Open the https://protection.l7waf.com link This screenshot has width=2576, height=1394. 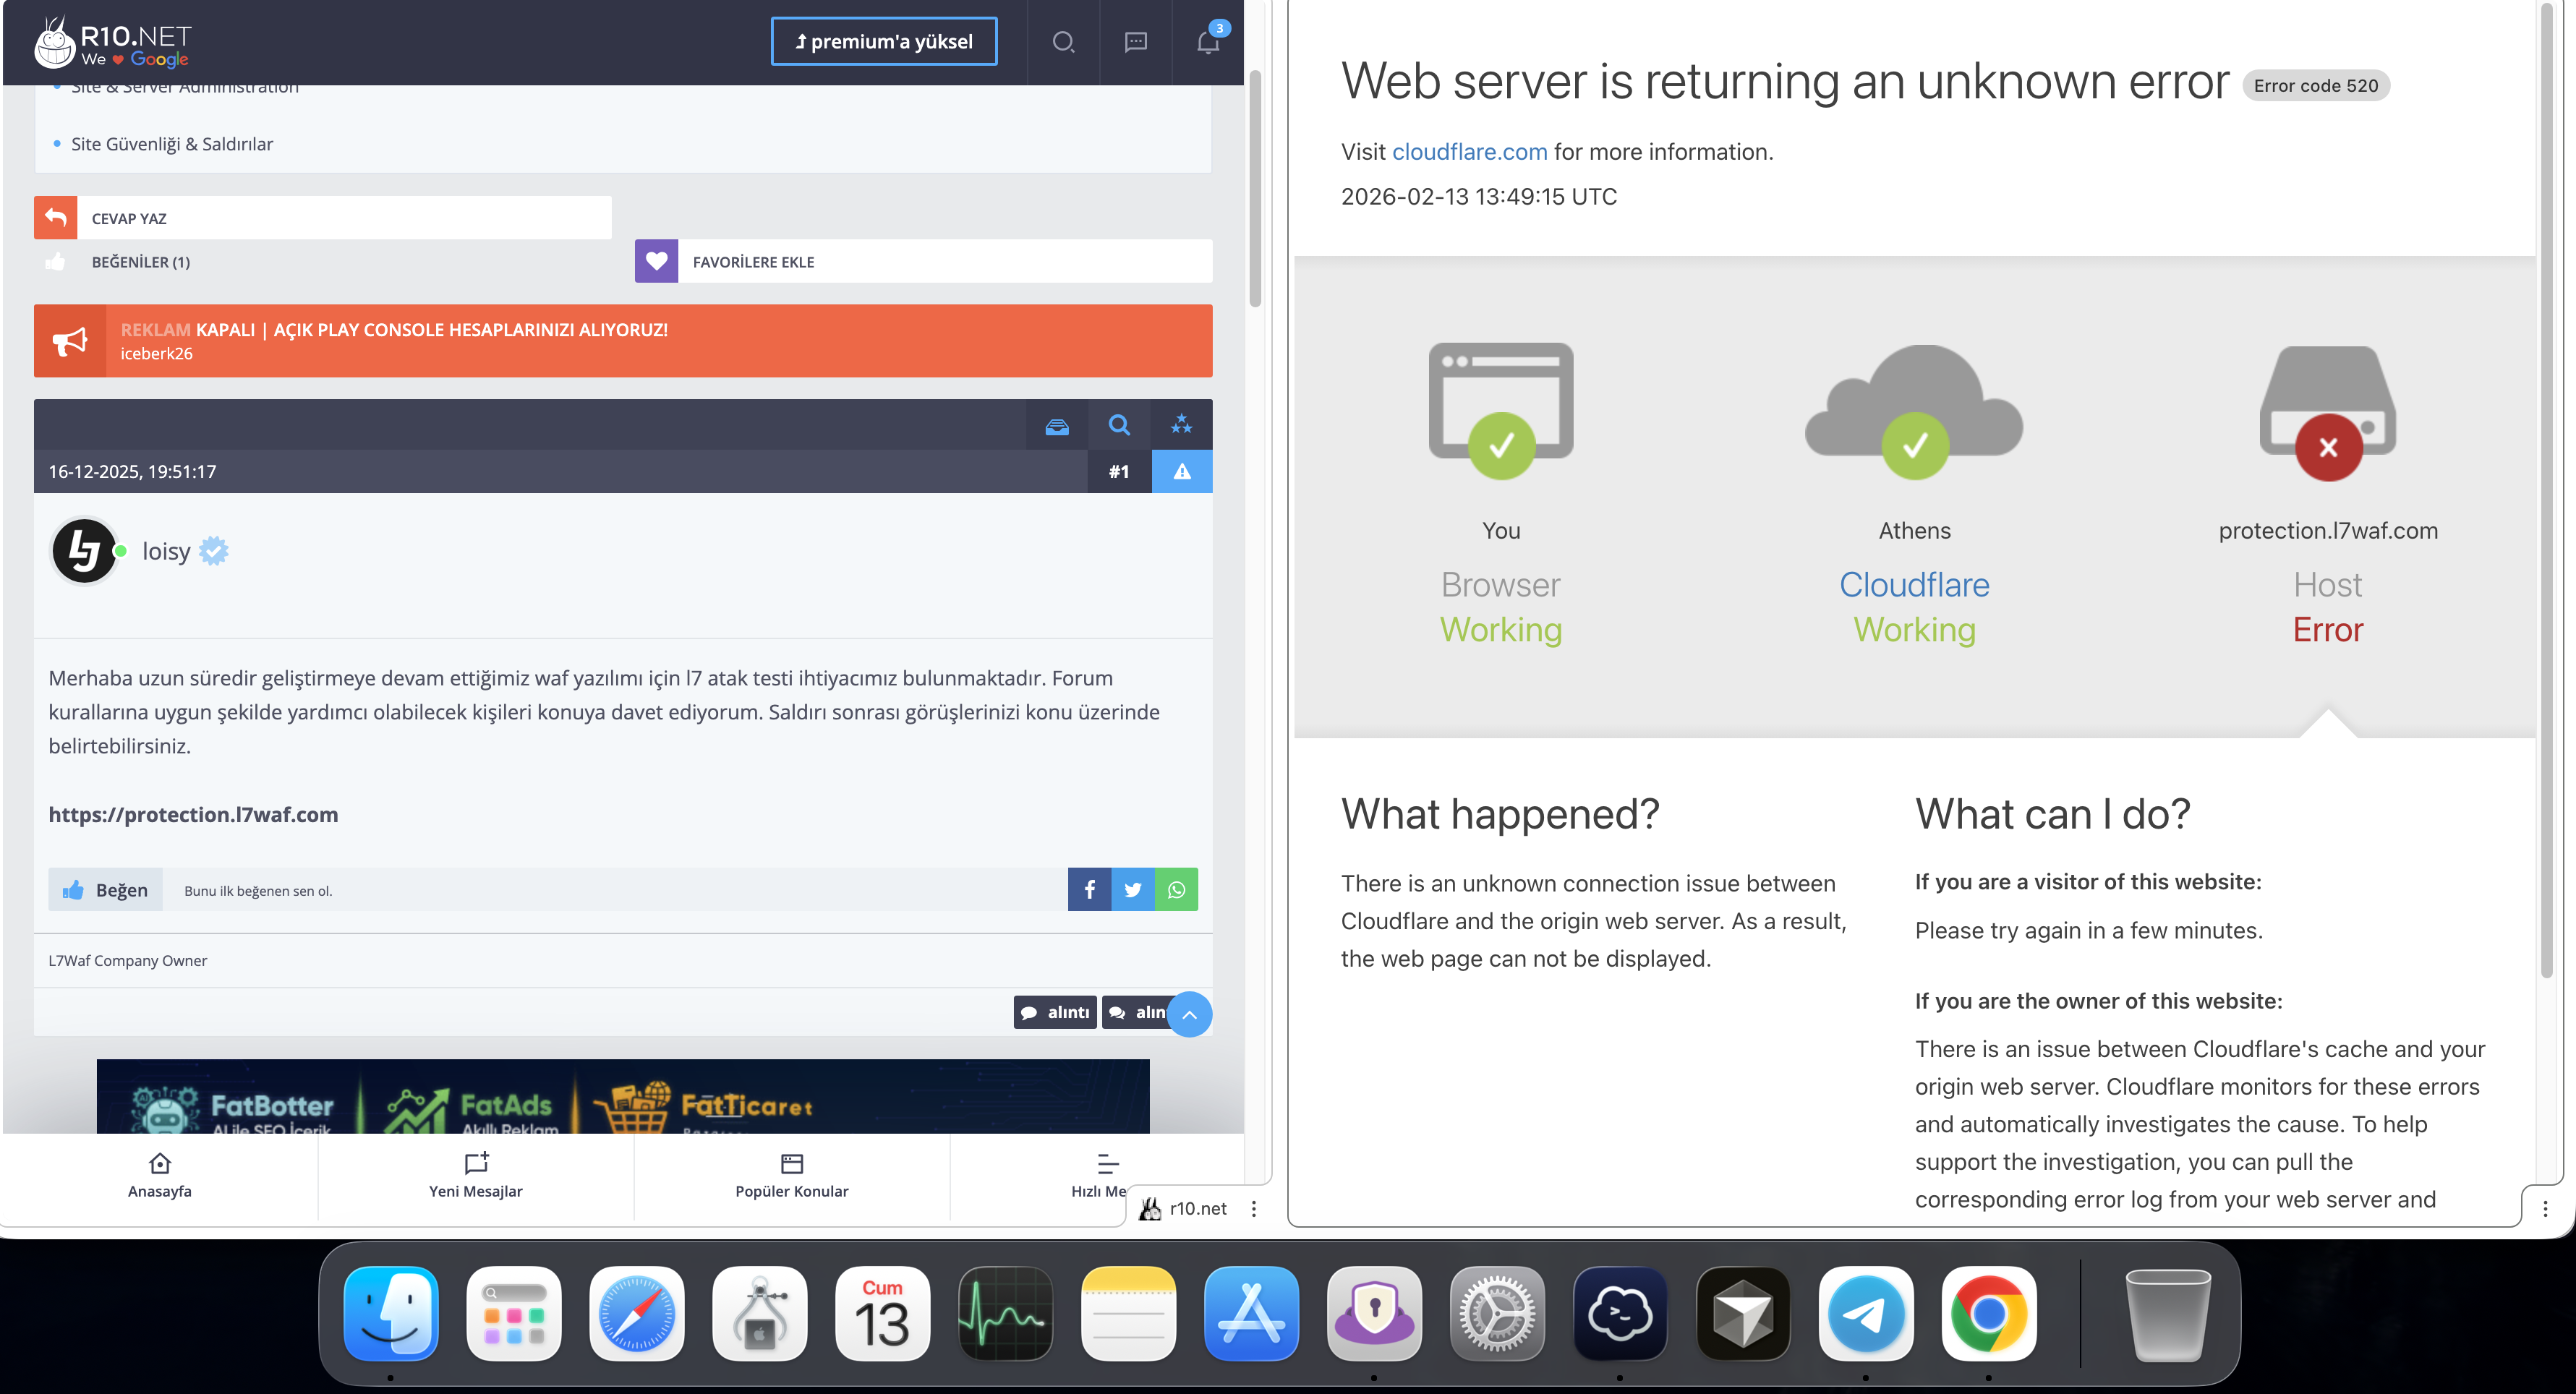click(x=194, y=814)
